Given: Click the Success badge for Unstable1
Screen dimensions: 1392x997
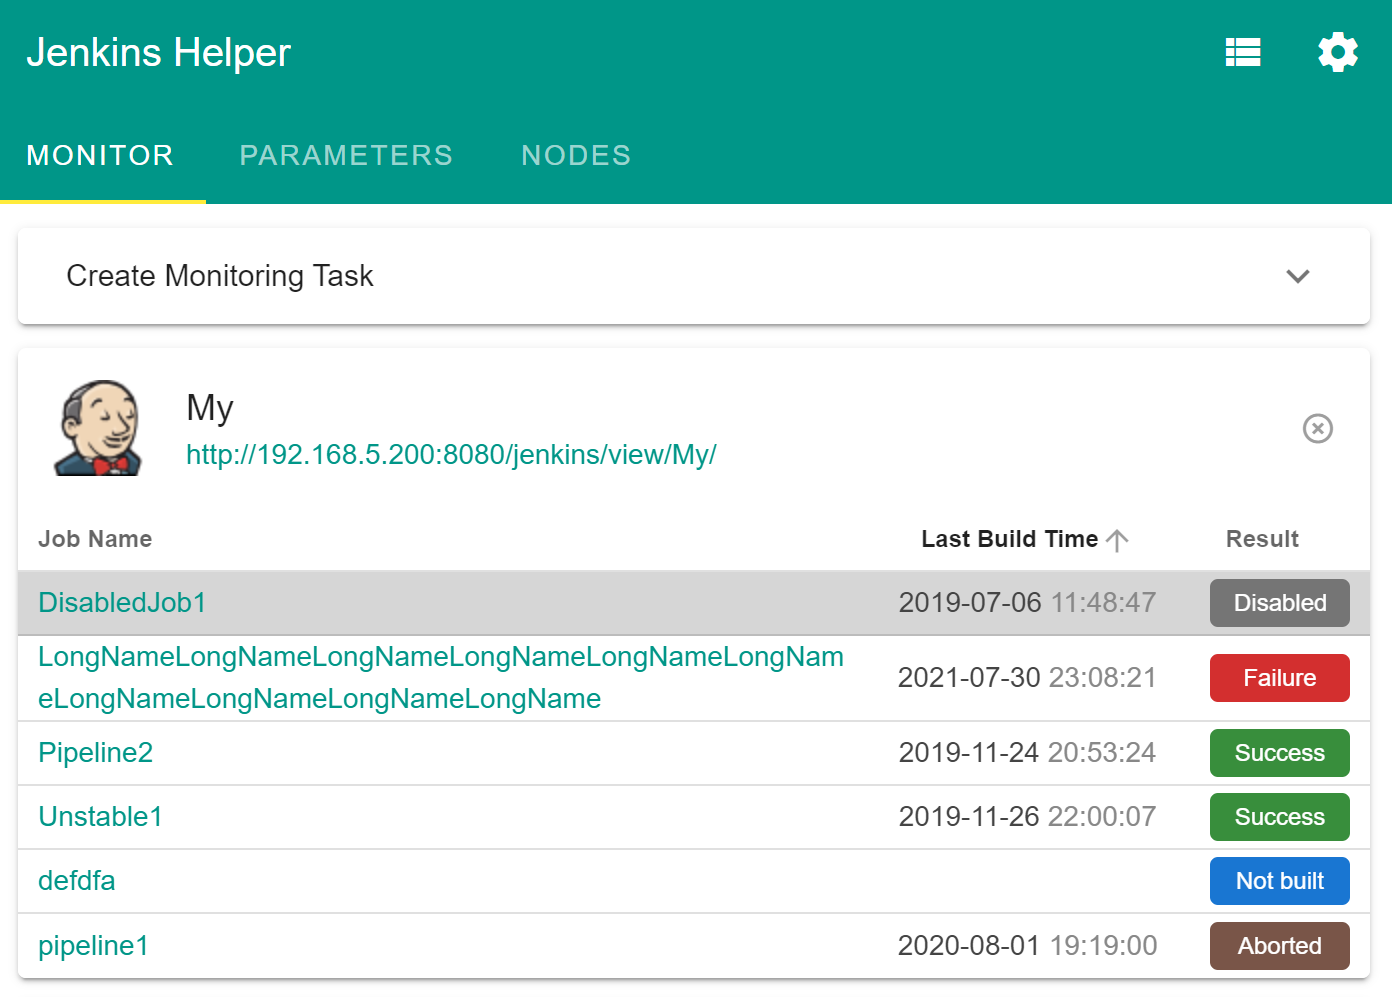Looking at the screenshot, I should pyautogui.click(x=1280, y=817).
